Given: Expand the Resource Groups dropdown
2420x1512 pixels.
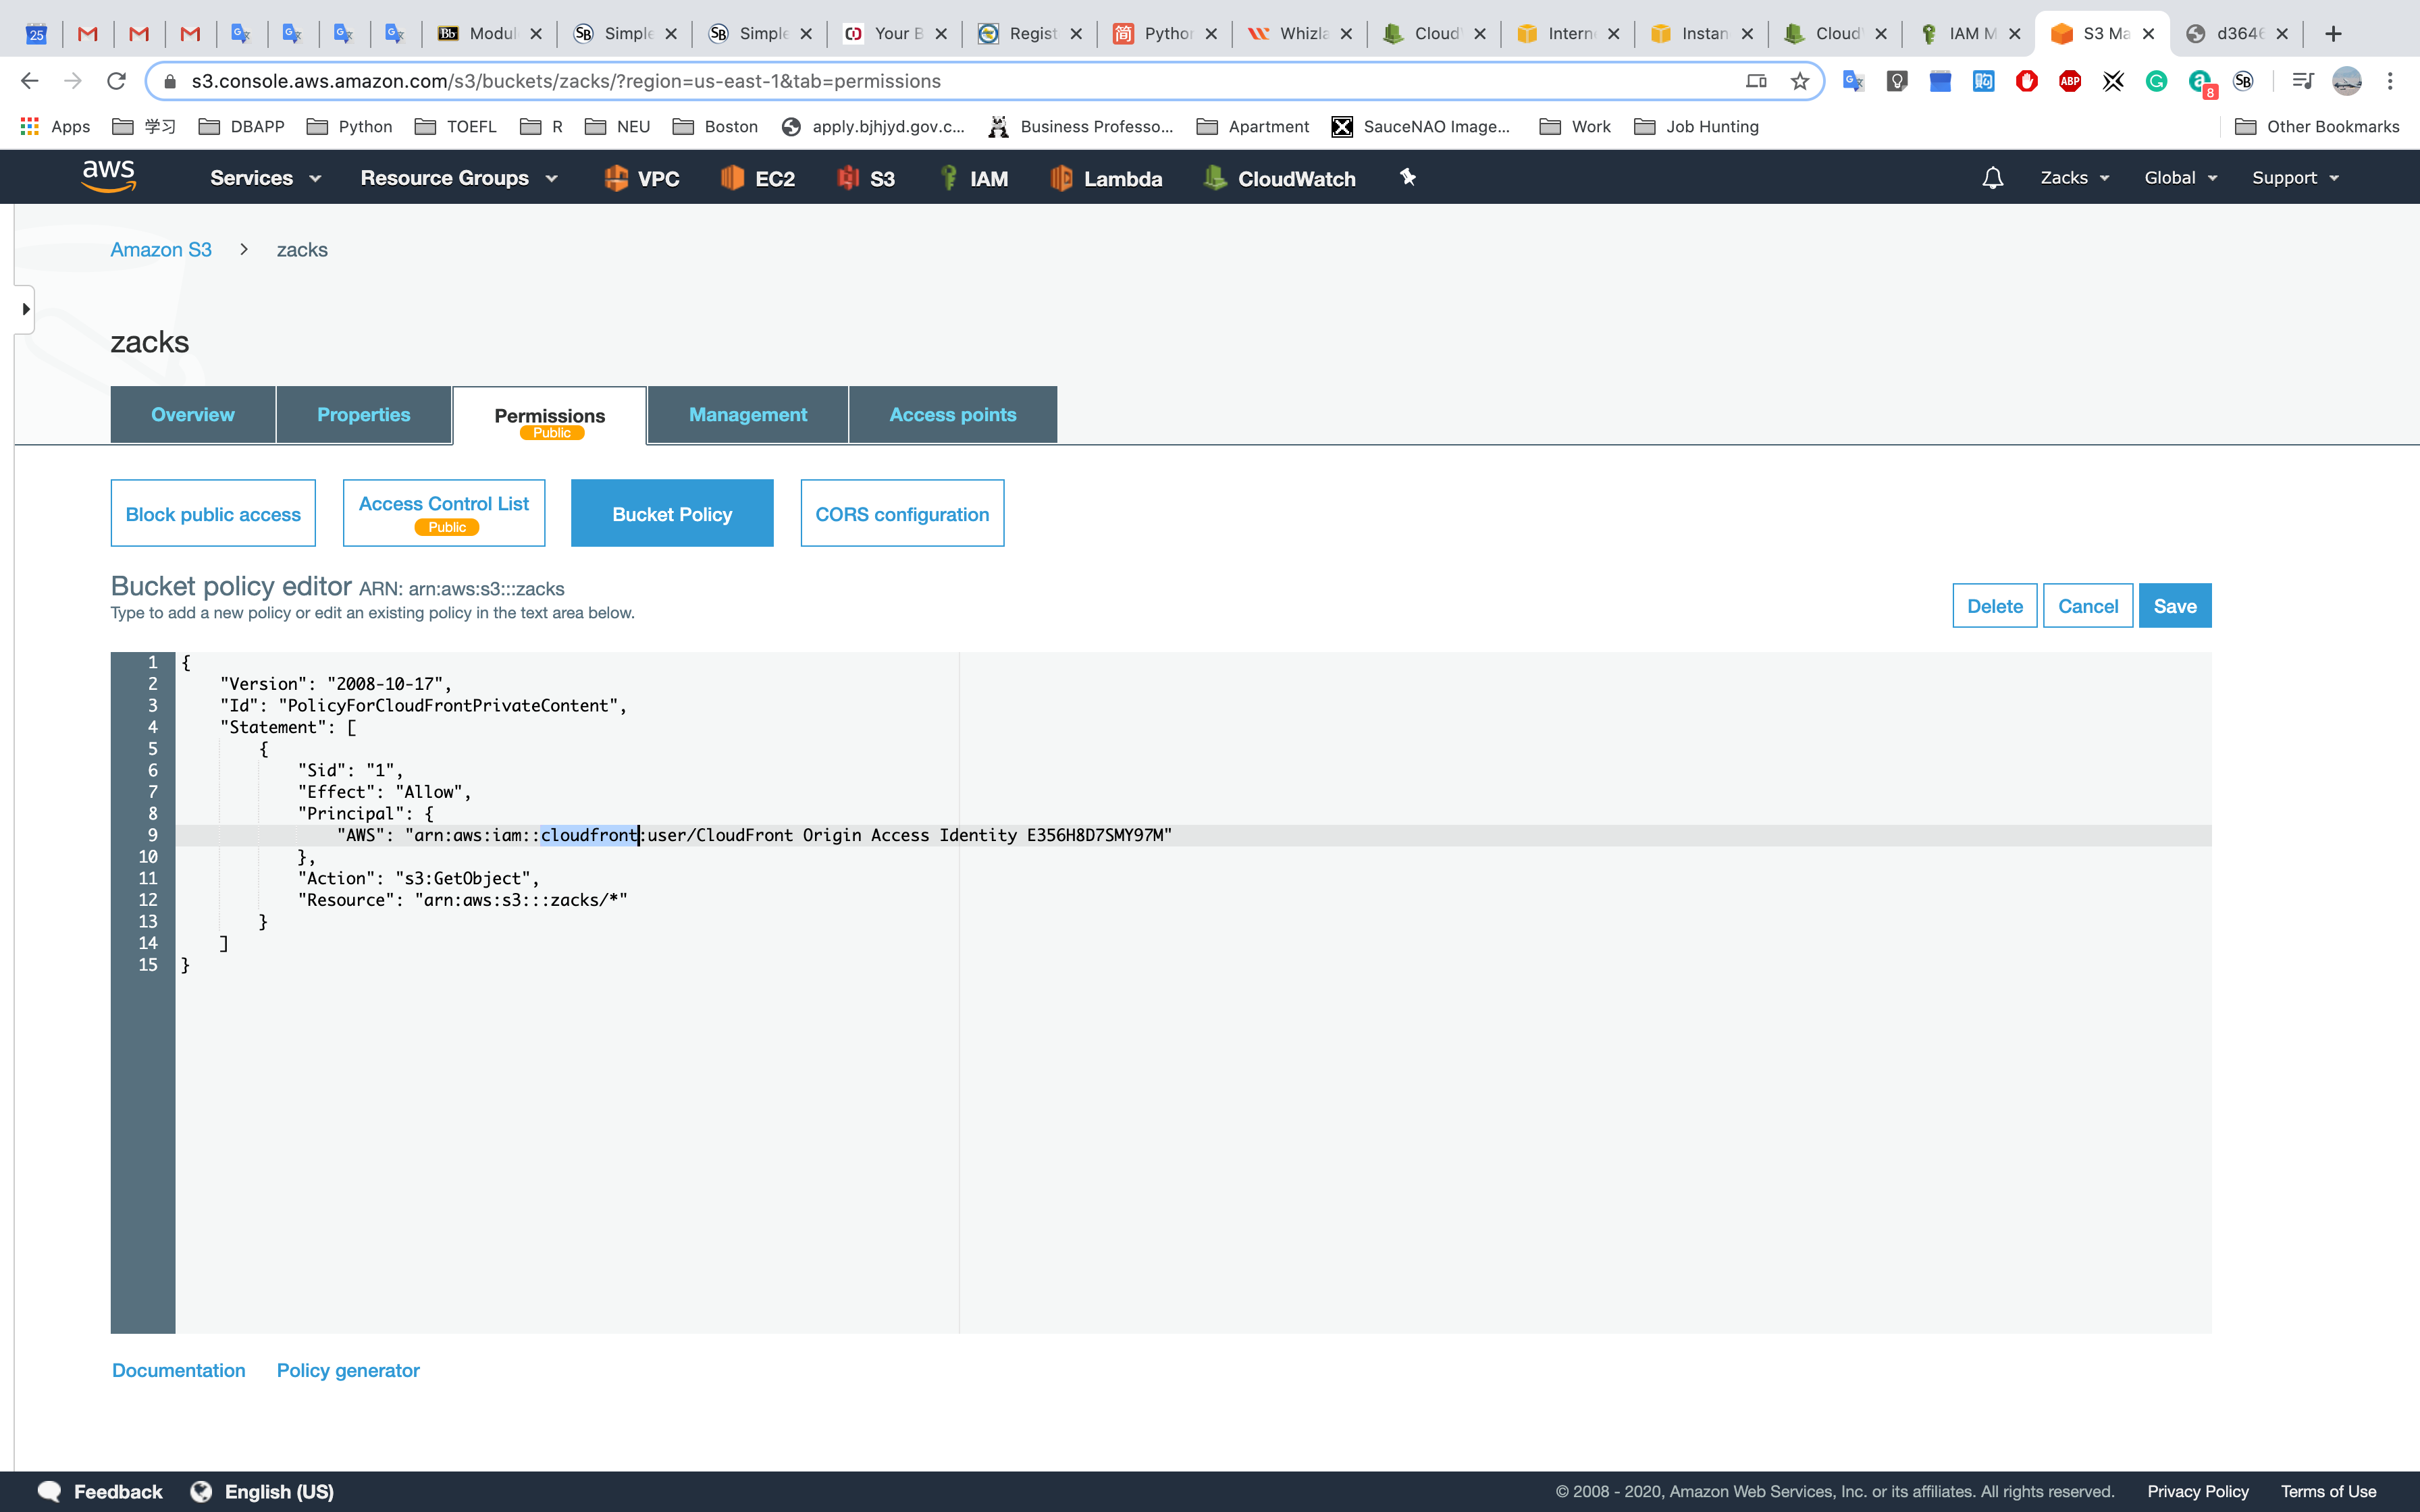Looking at the screenshot, I should tap(458, 178).
